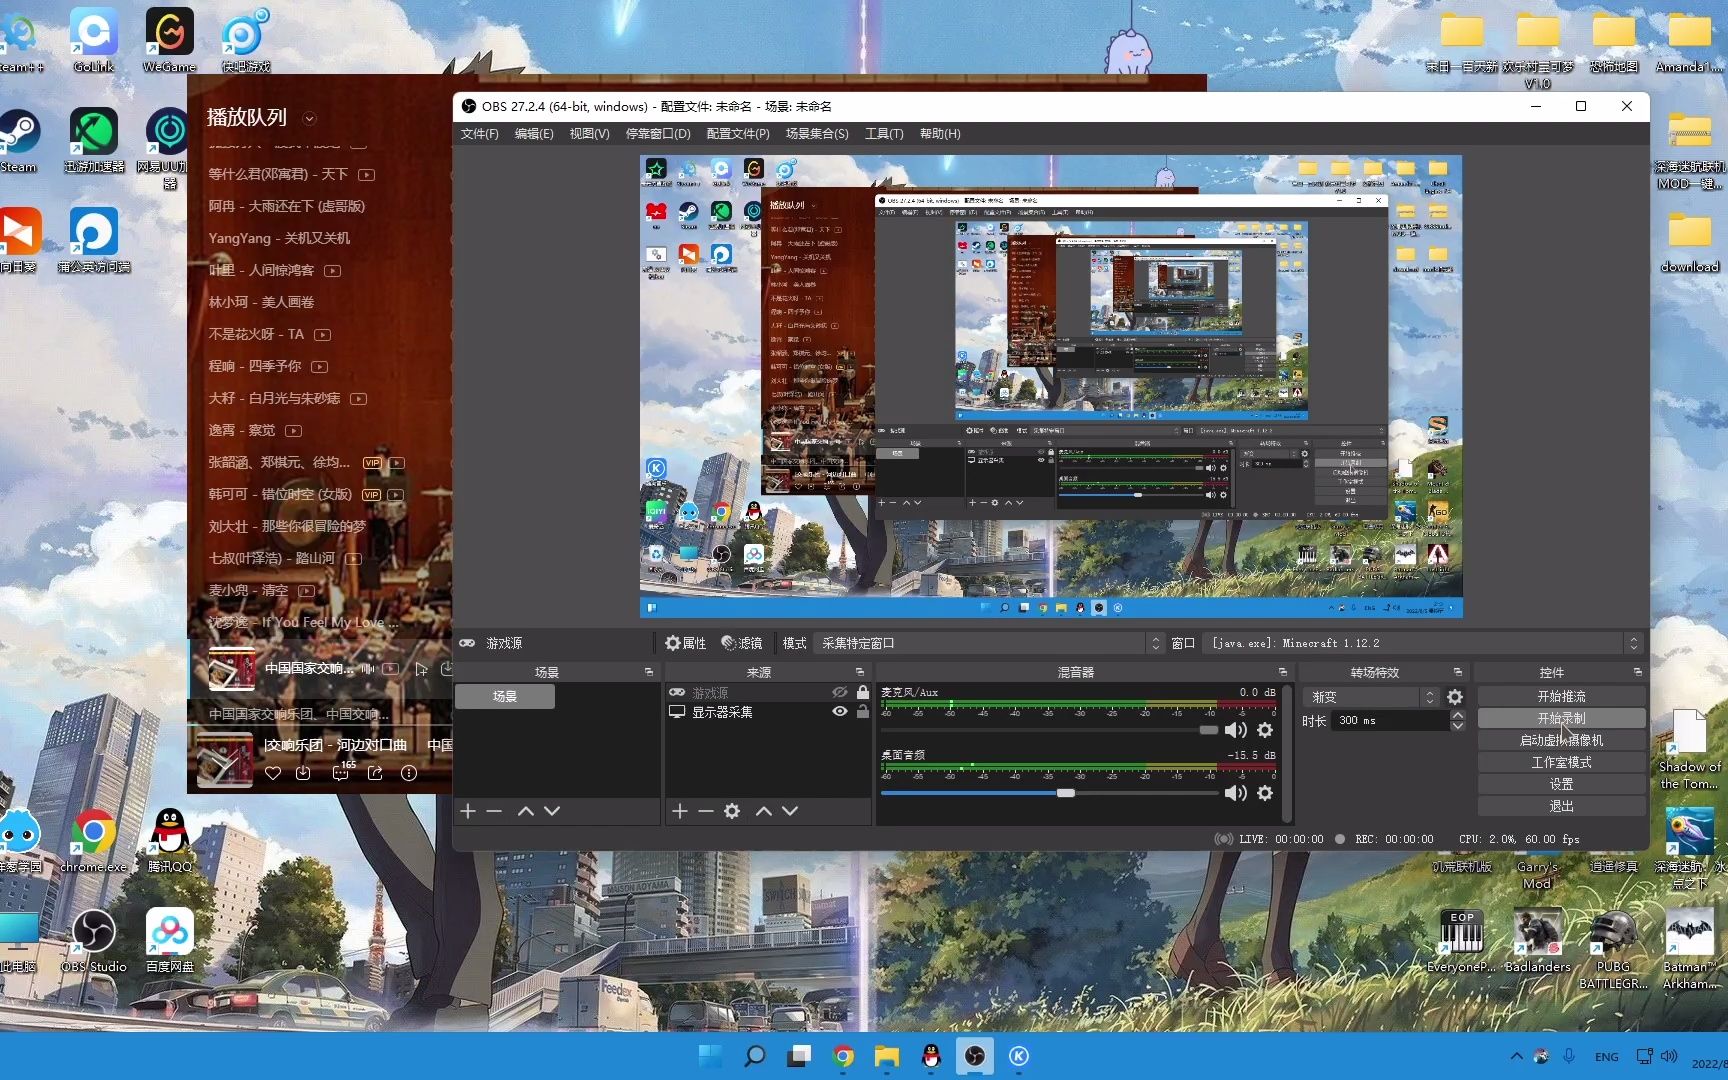Open the 编辑(E) menu

[534, 134]
